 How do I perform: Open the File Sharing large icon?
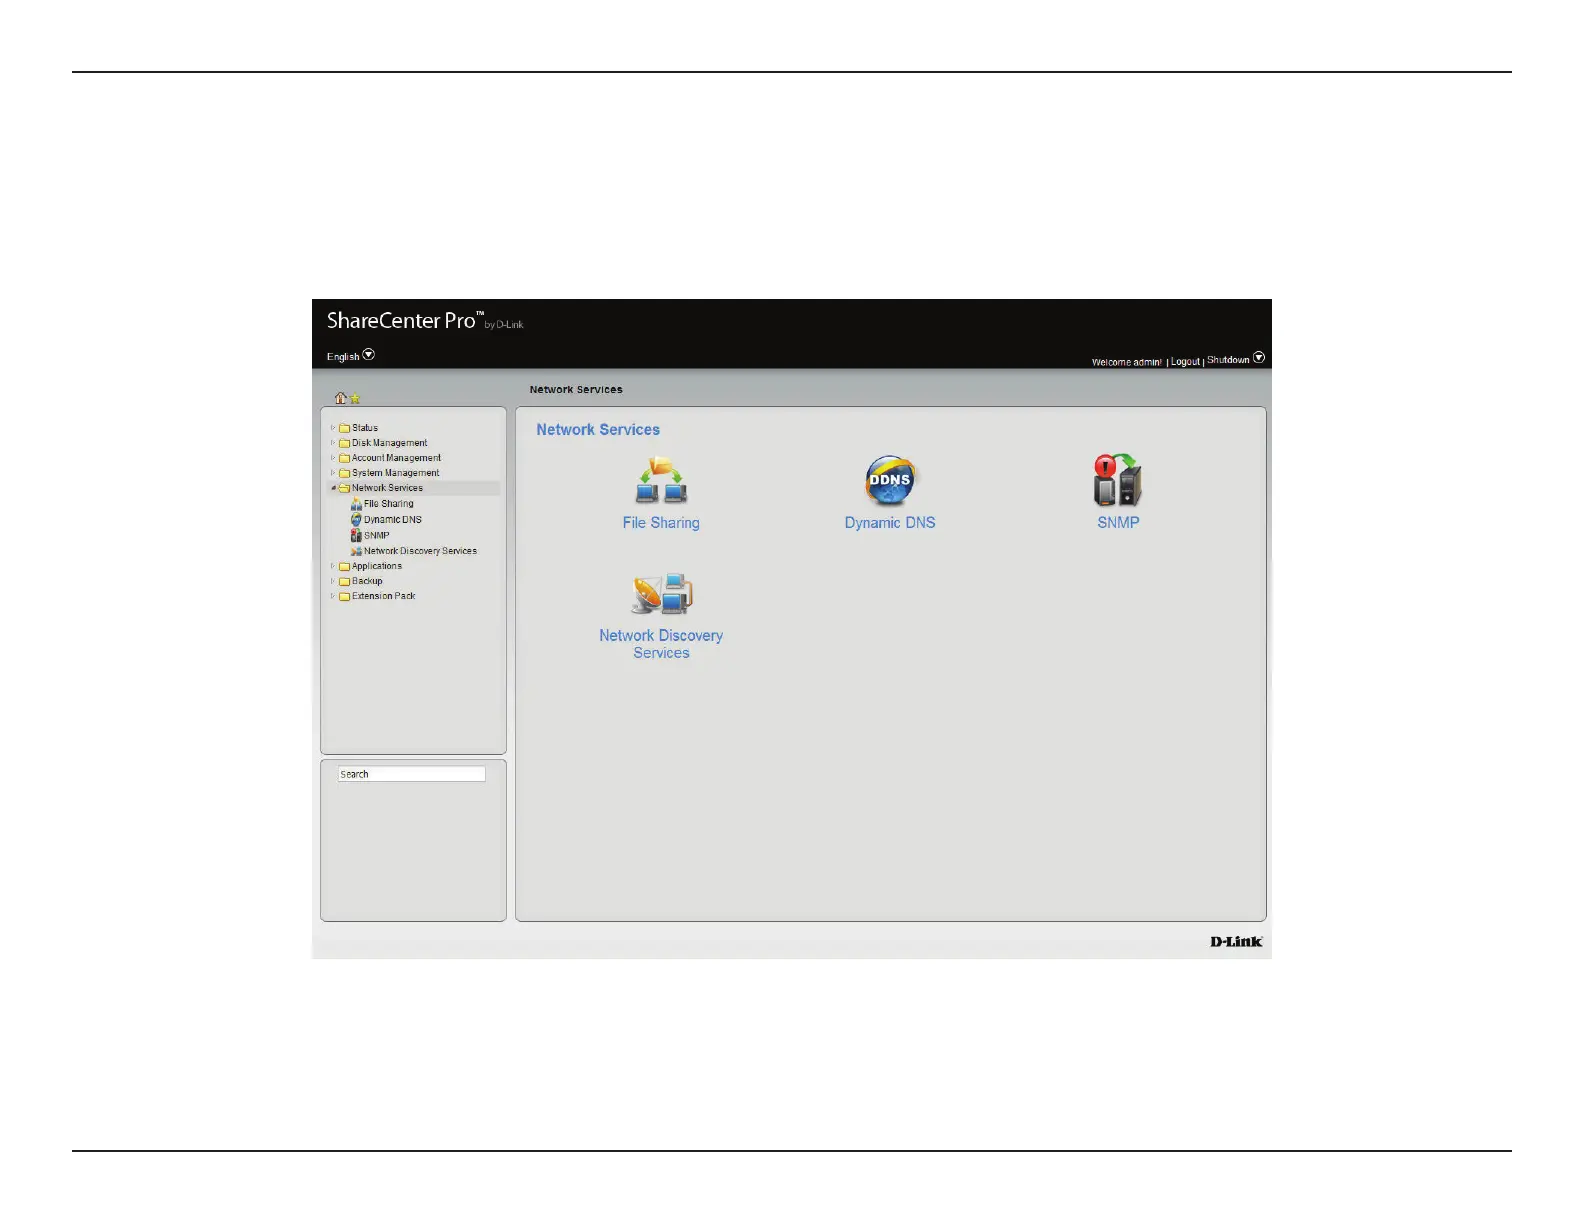point(661,481)
